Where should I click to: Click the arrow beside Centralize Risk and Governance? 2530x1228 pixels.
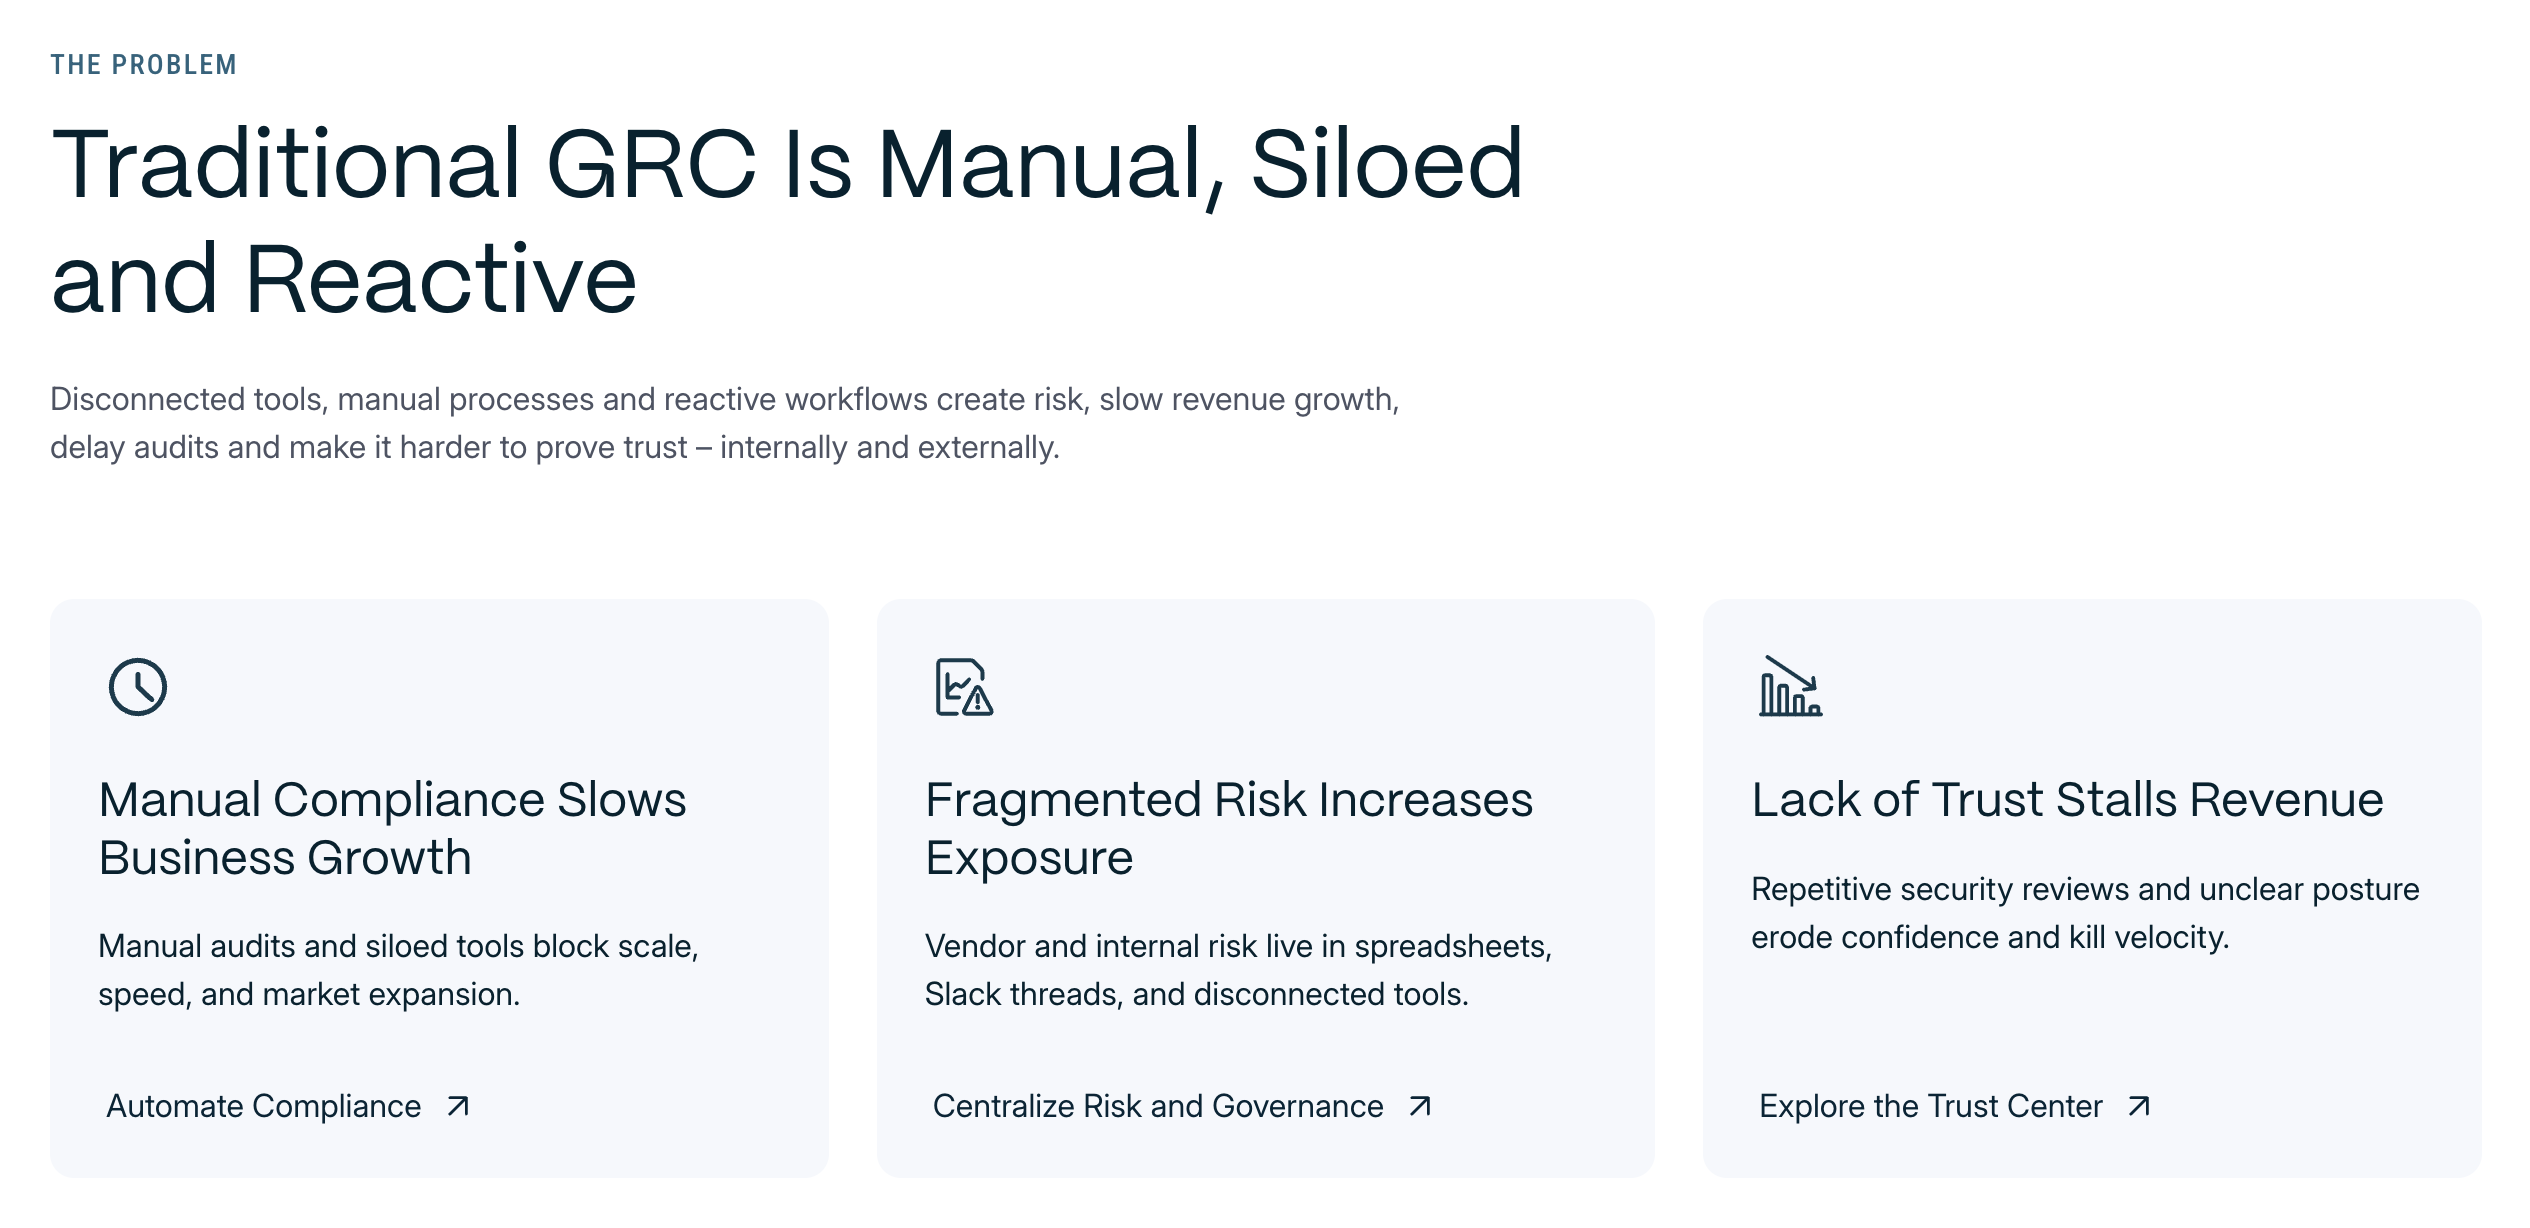click(1420, 1106)
